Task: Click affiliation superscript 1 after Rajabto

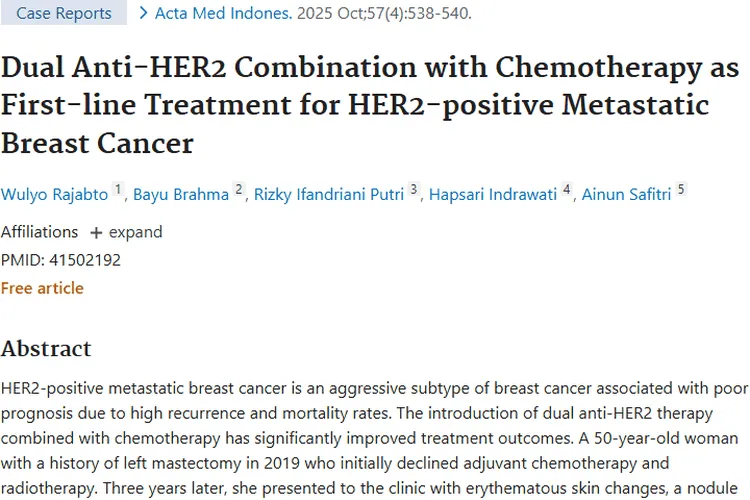Action: click(x=118, y=189)
